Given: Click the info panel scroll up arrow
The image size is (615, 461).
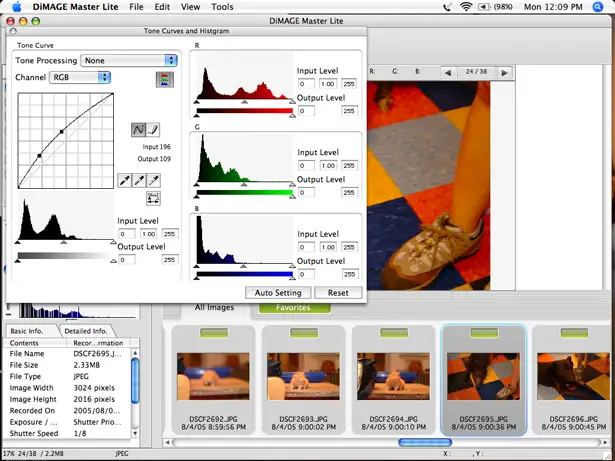Looking at the screenshot, I should tap(135, 353).
